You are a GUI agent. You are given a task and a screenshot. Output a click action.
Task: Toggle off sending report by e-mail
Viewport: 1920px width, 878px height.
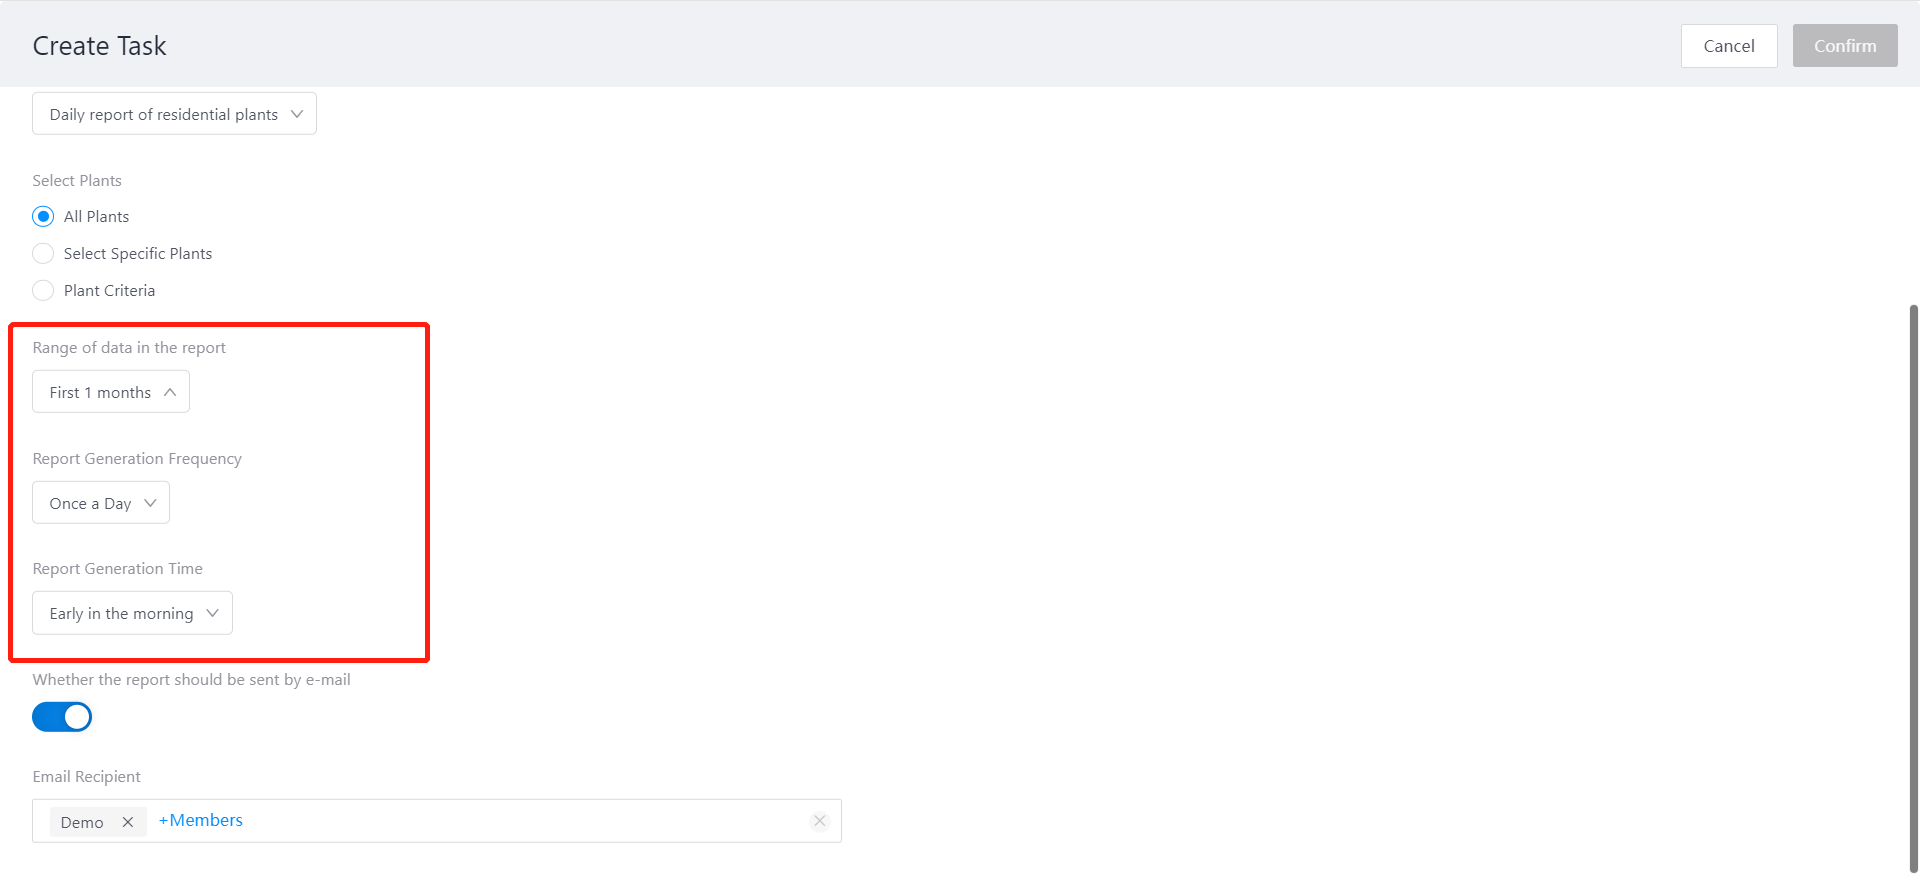coord(62,717)
